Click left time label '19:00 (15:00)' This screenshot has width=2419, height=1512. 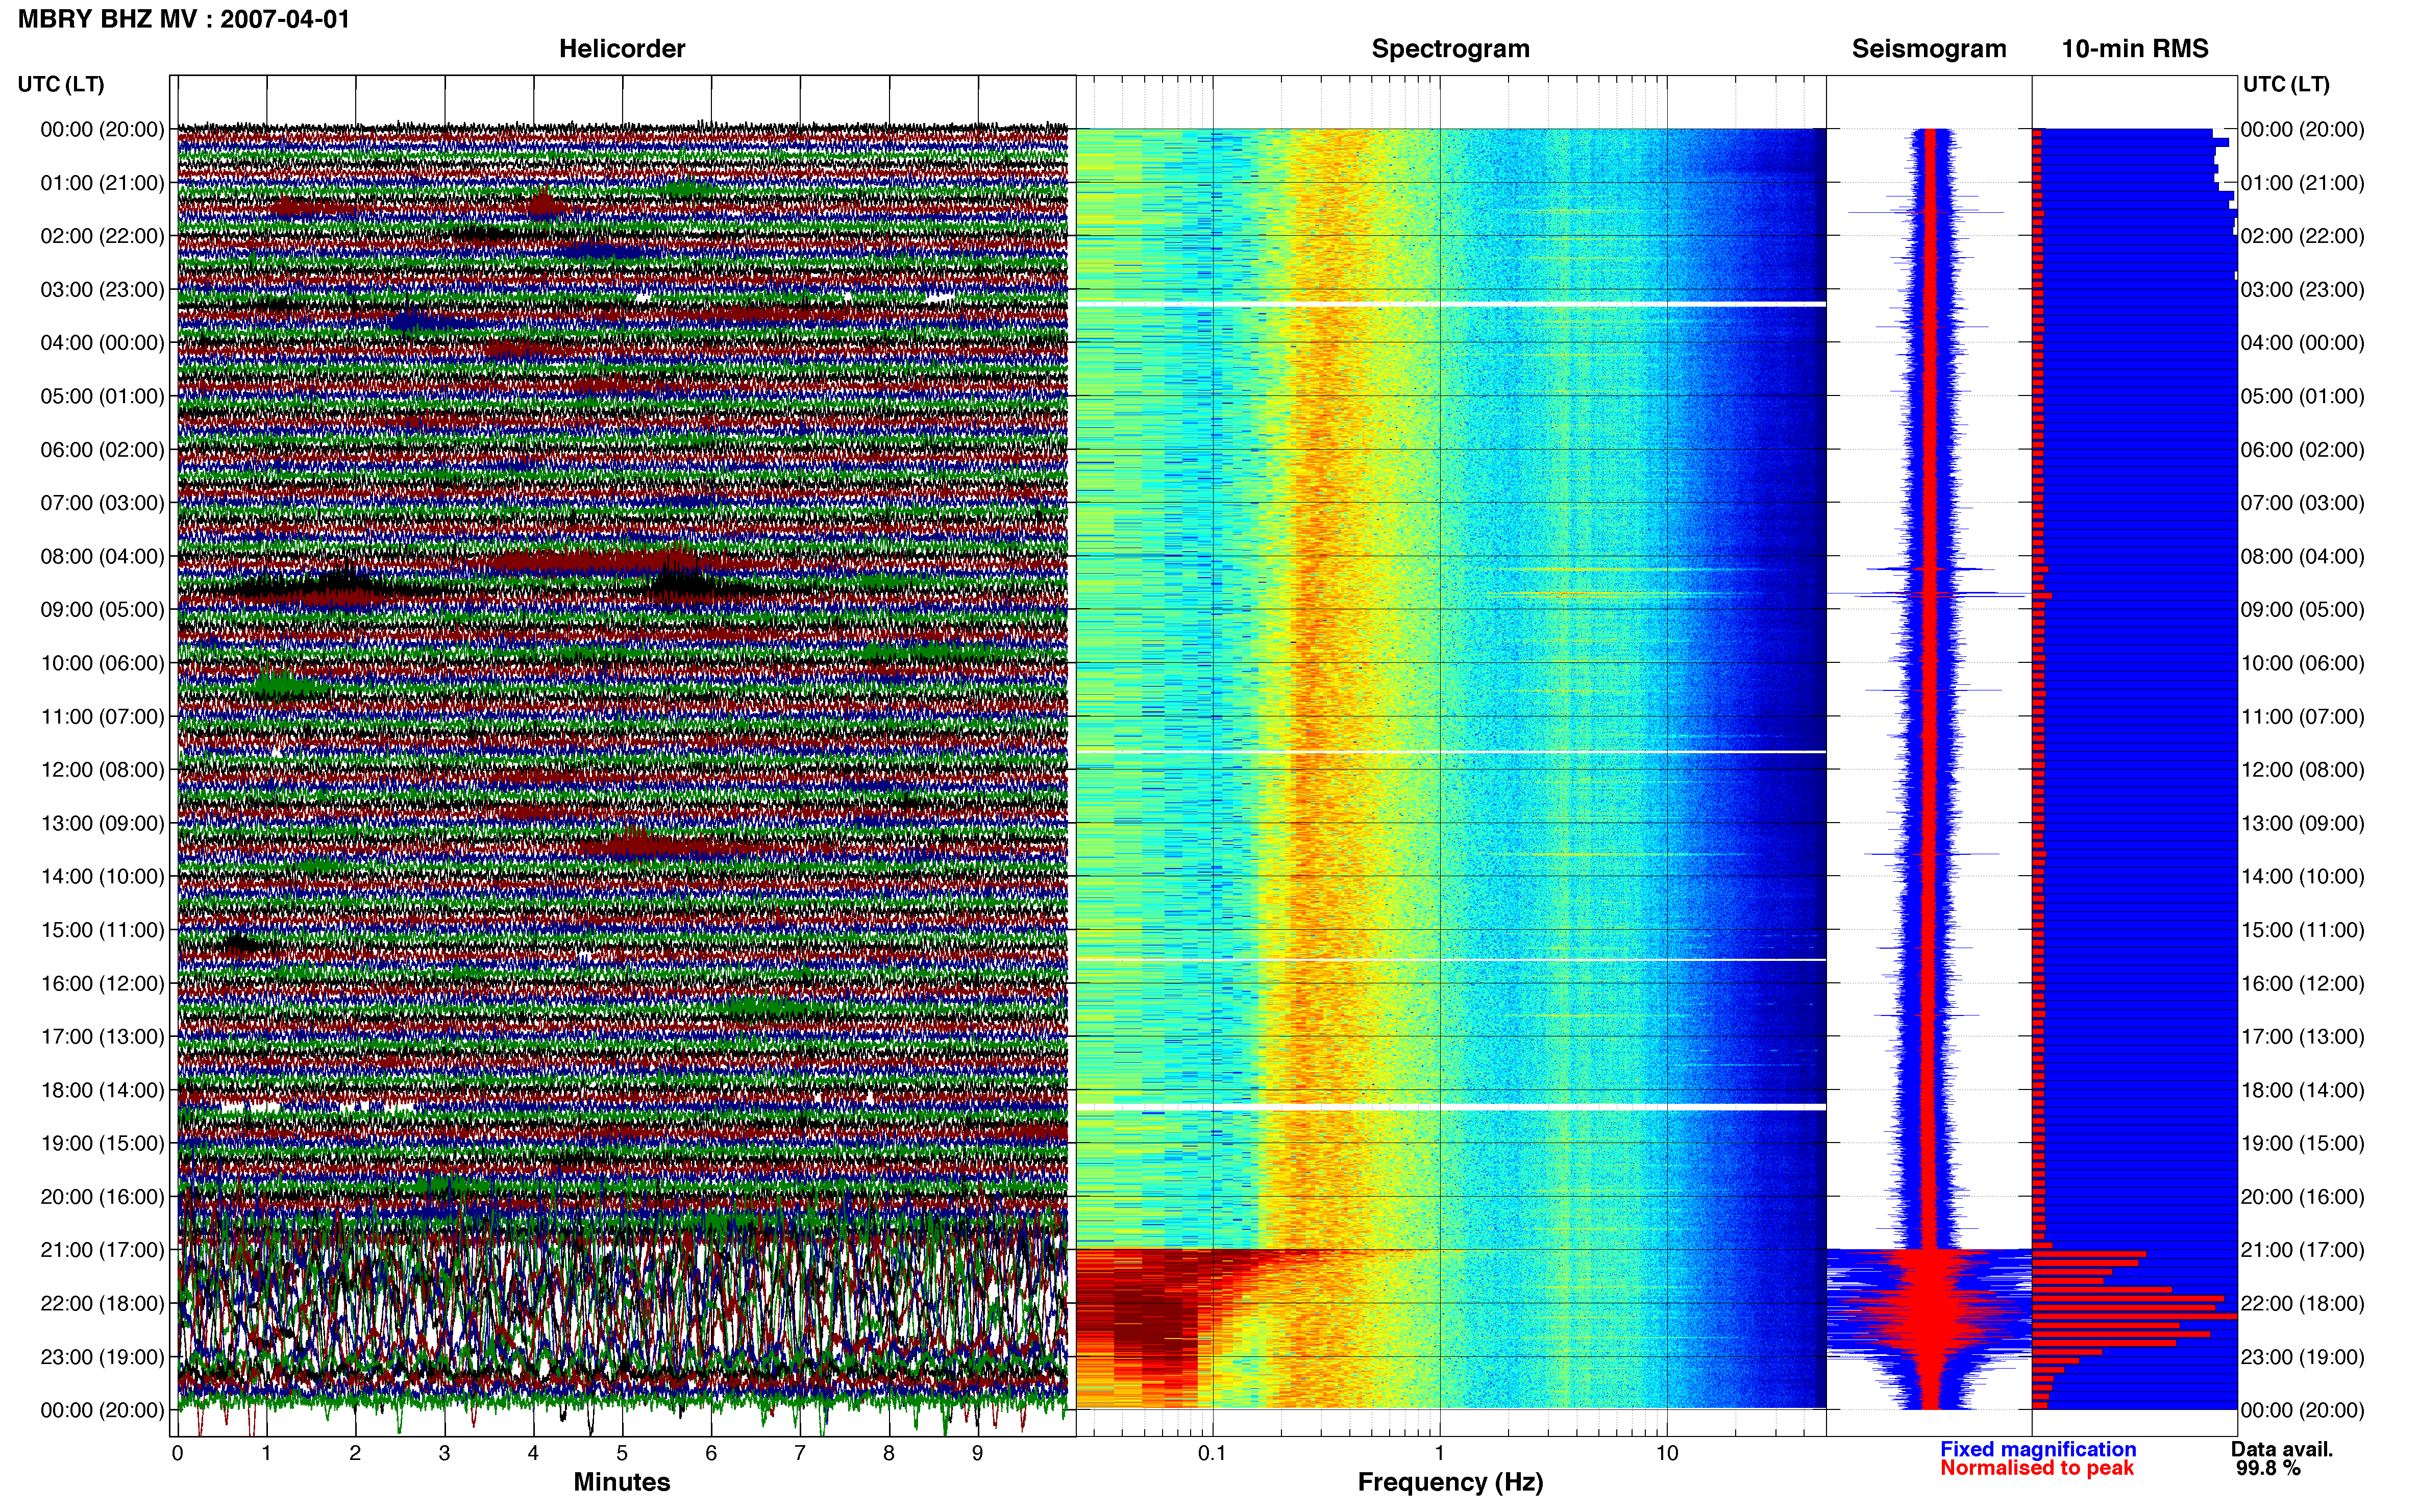point(102,1144)
